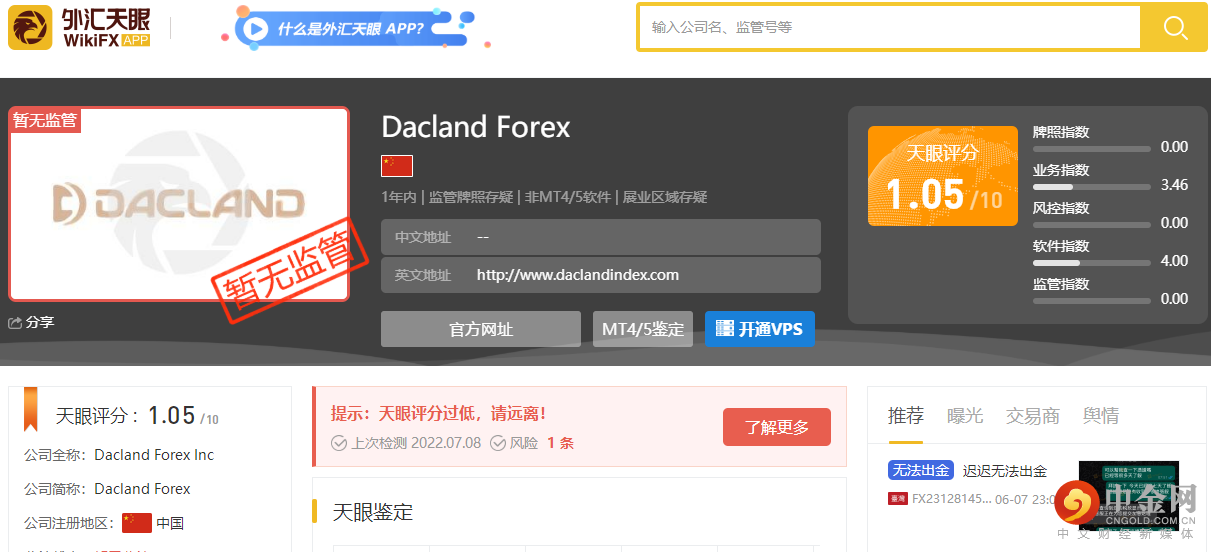Click the MT4/5鉴定 button
This screenshot has width=1211, height=552.
pos(643,329)
